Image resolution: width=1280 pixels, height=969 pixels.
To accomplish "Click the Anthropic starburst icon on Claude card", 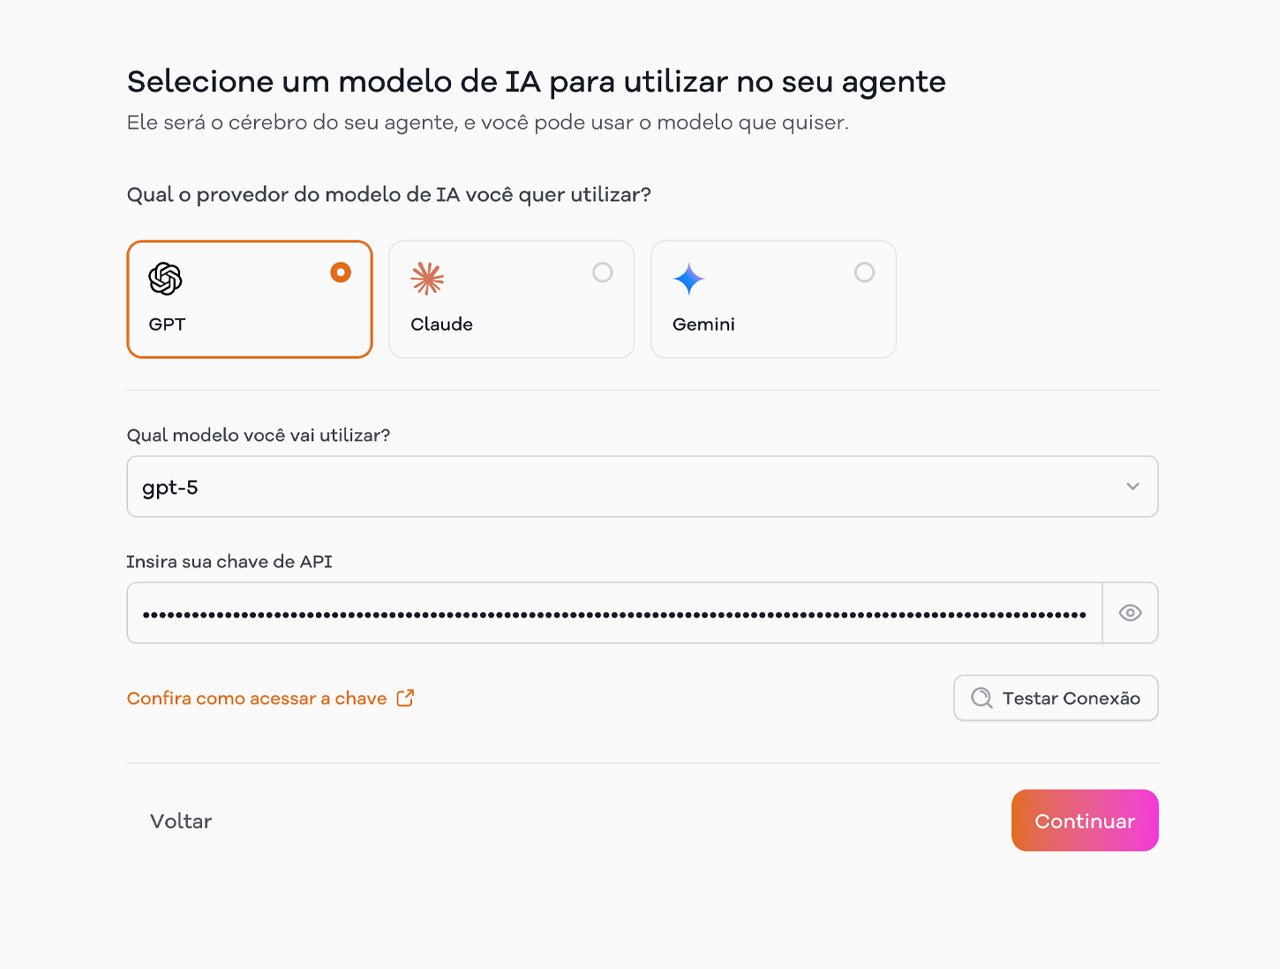I will pyautogui.click(x=426, y=279).
